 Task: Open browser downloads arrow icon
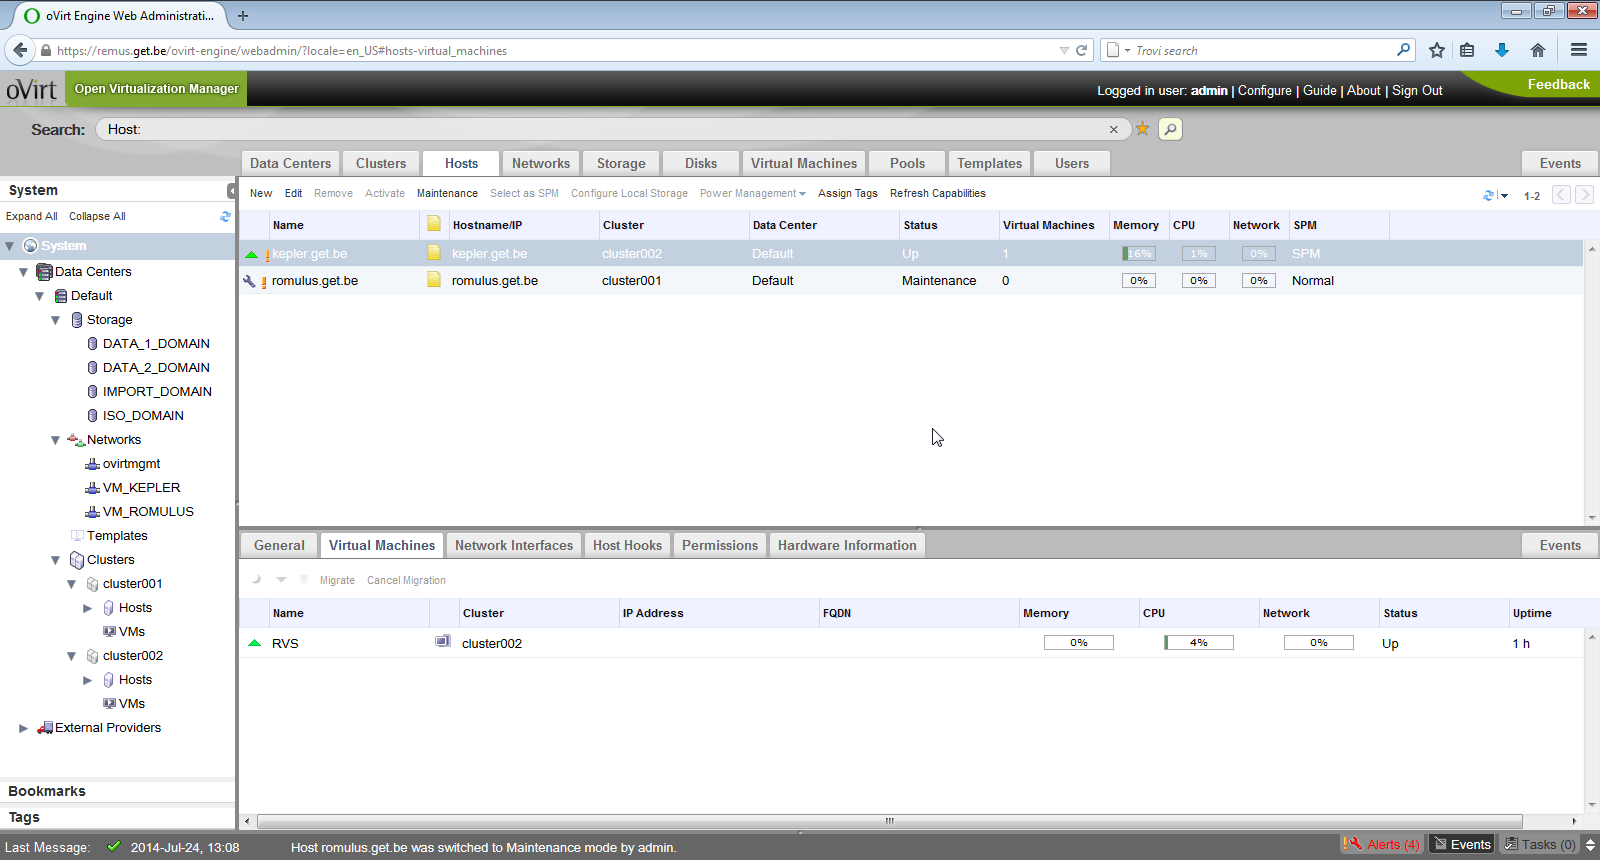1501,50
